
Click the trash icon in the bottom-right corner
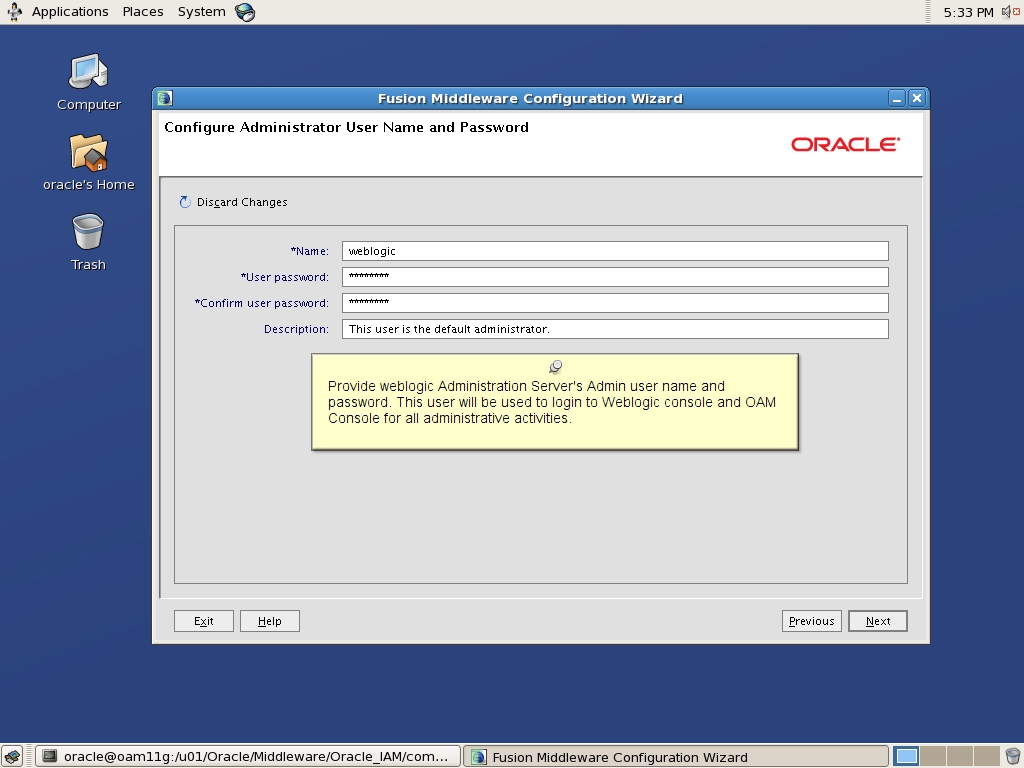tap(1012, 756)
